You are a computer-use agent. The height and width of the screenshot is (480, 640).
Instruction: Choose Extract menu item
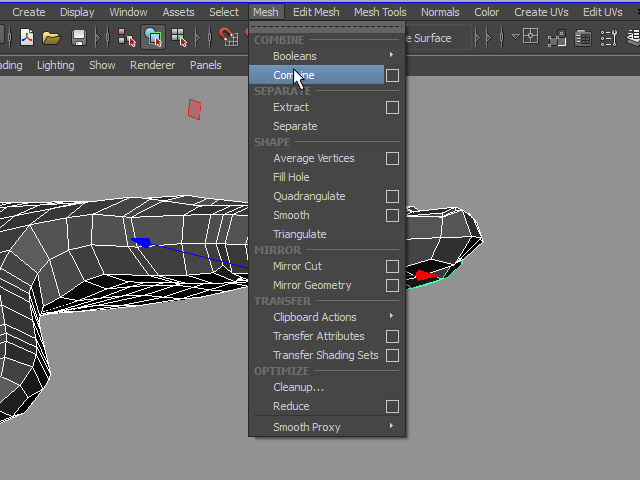click(291, 107)
